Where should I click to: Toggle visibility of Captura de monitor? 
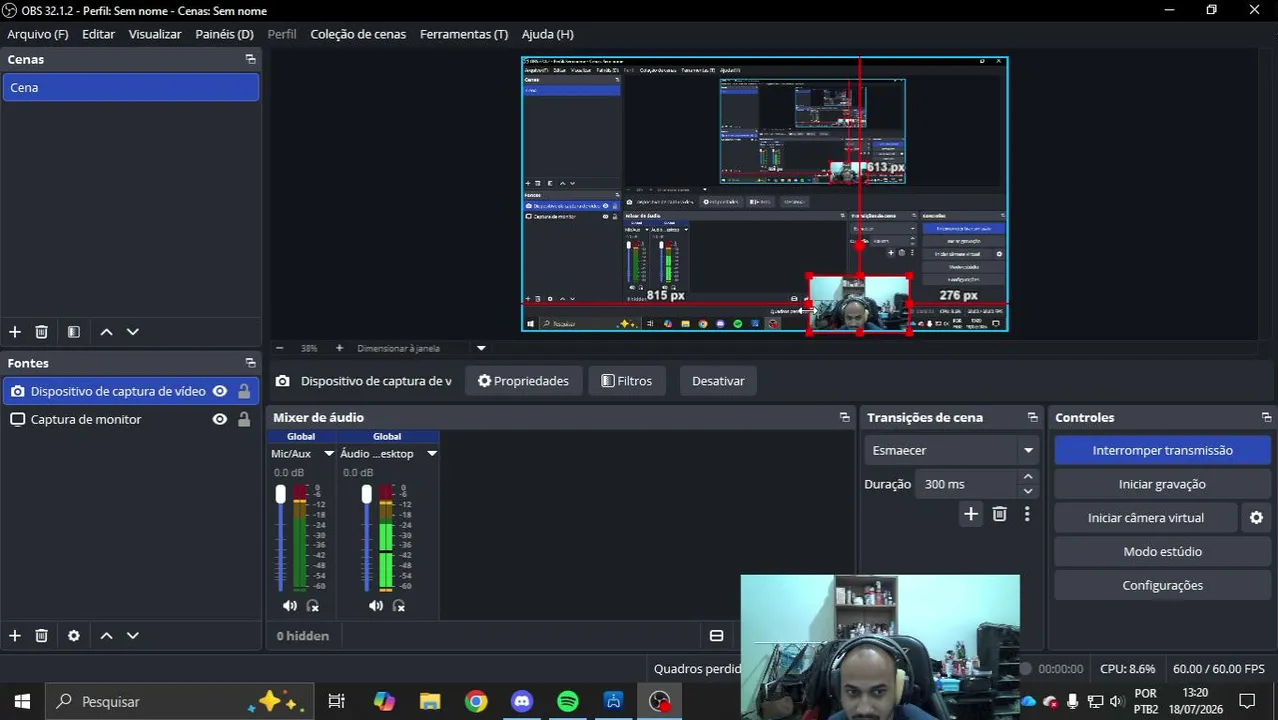(x=220, y=419)
